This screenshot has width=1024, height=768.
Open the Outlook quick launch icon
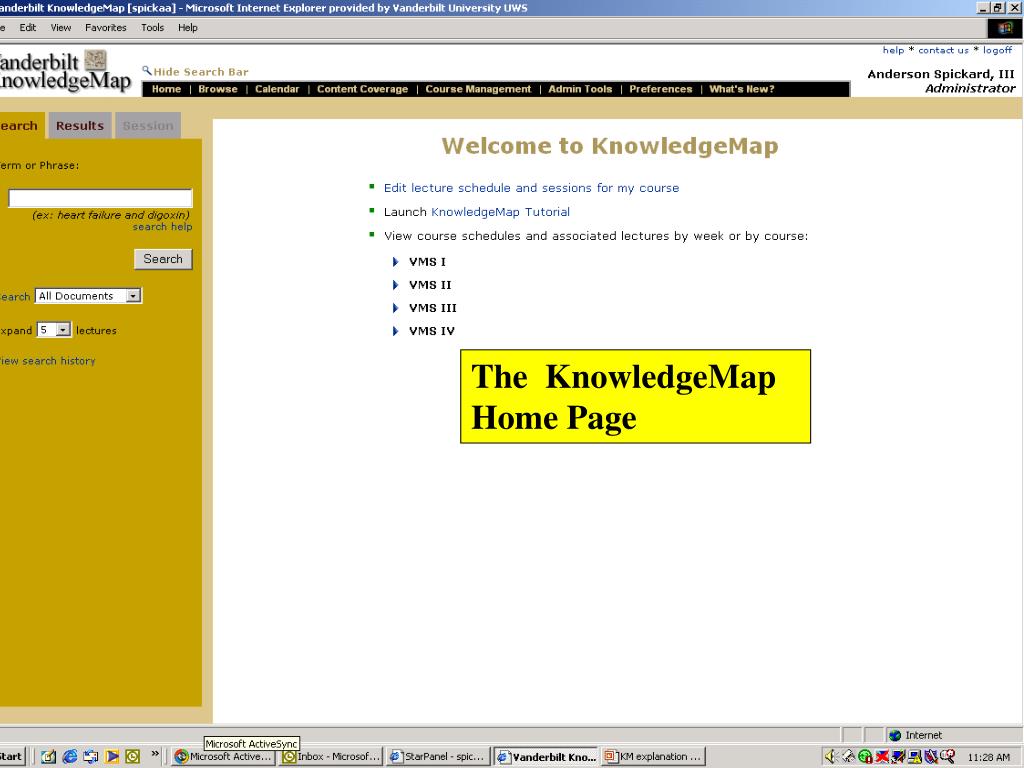pos(133,756)
